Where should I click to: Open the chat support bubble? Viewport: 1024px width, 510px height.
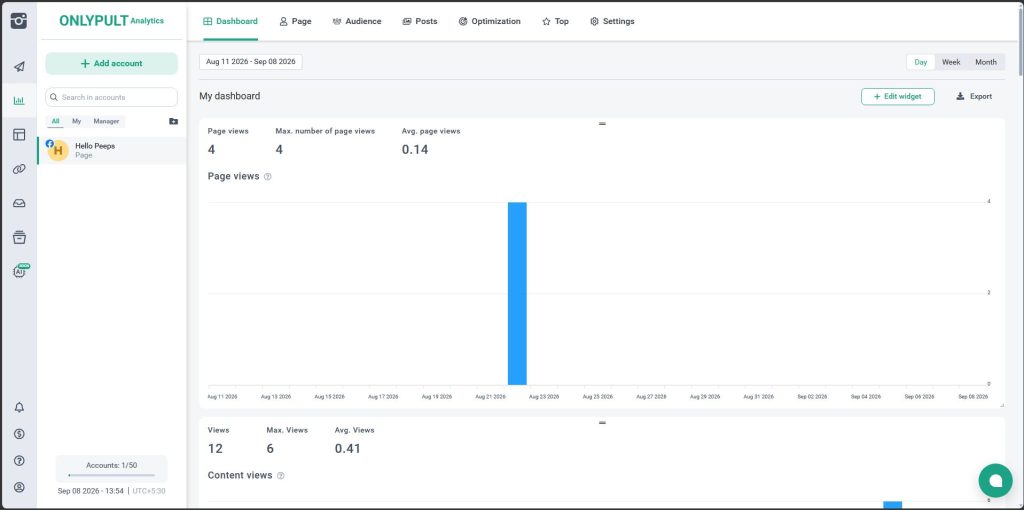point(995,481)
